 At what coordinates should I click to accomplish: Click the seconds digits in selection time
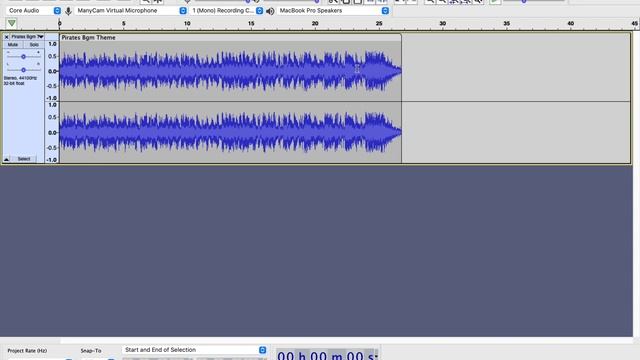pyautogui.click(x=355, y=356)
